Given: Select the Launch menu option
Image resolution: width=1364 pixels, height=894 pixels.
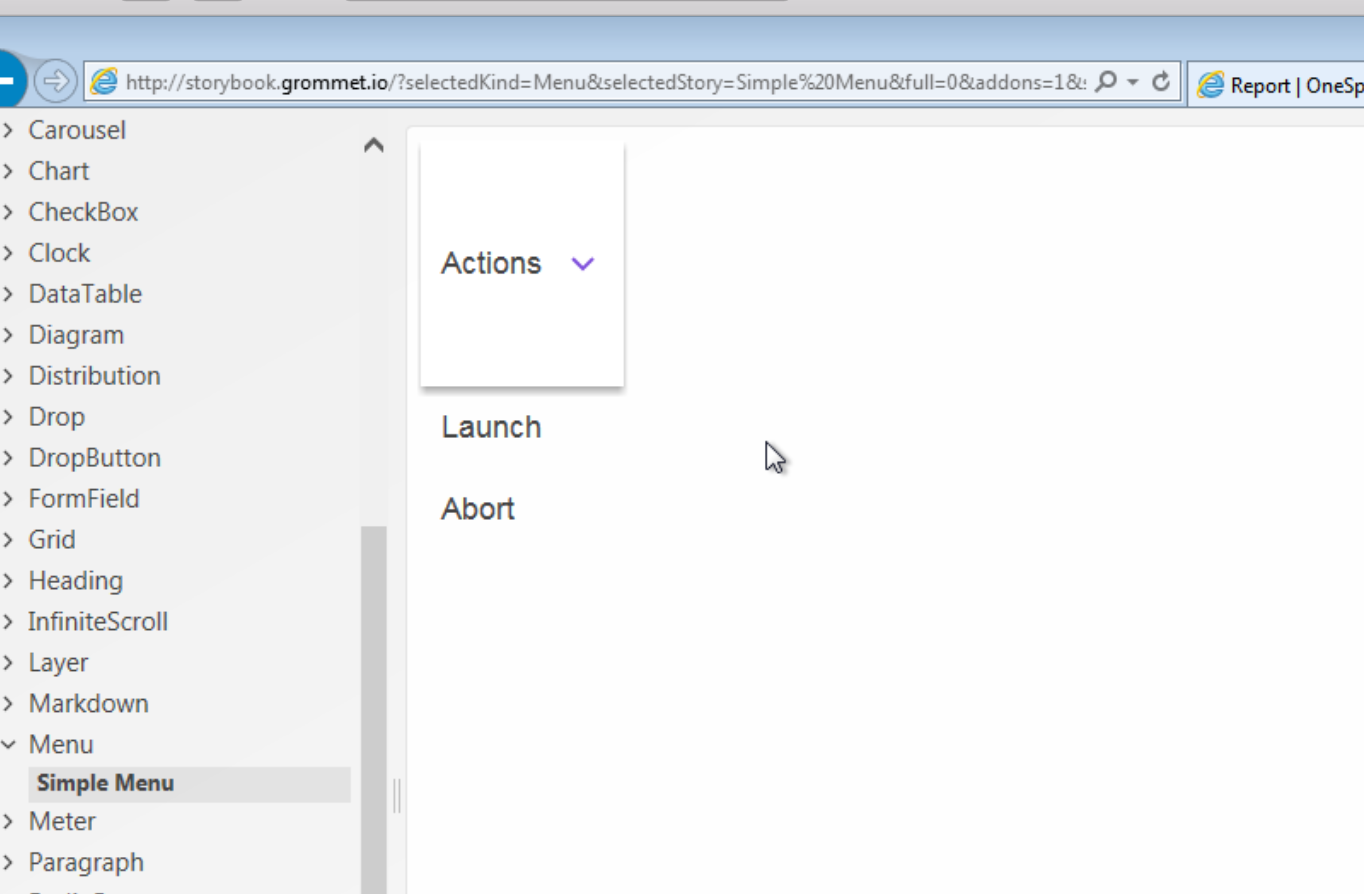Looking at the screenshot, I should (x=491, y=427).
